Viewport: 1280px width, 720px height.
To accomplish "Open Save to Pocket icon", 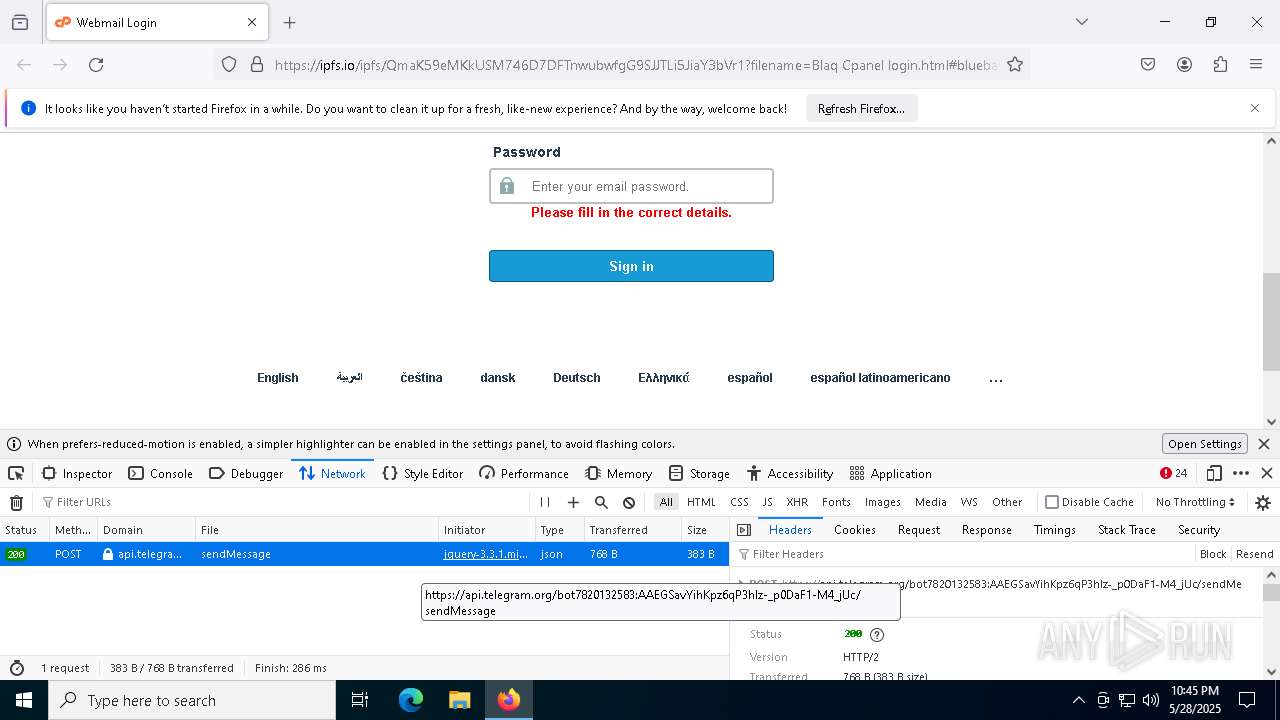I will 1148,65.
